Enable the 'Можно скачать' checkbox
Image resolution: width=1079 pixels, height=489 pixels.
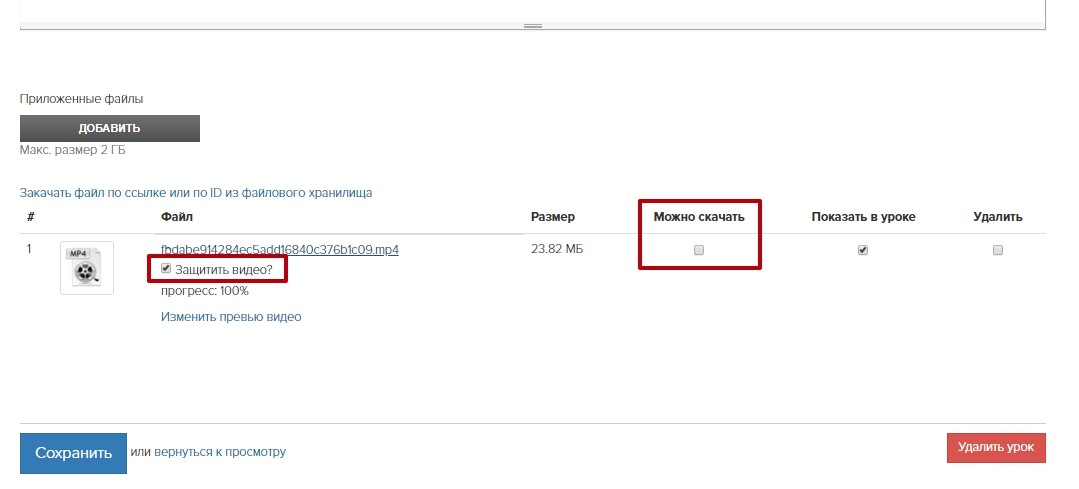pos(699,250)
